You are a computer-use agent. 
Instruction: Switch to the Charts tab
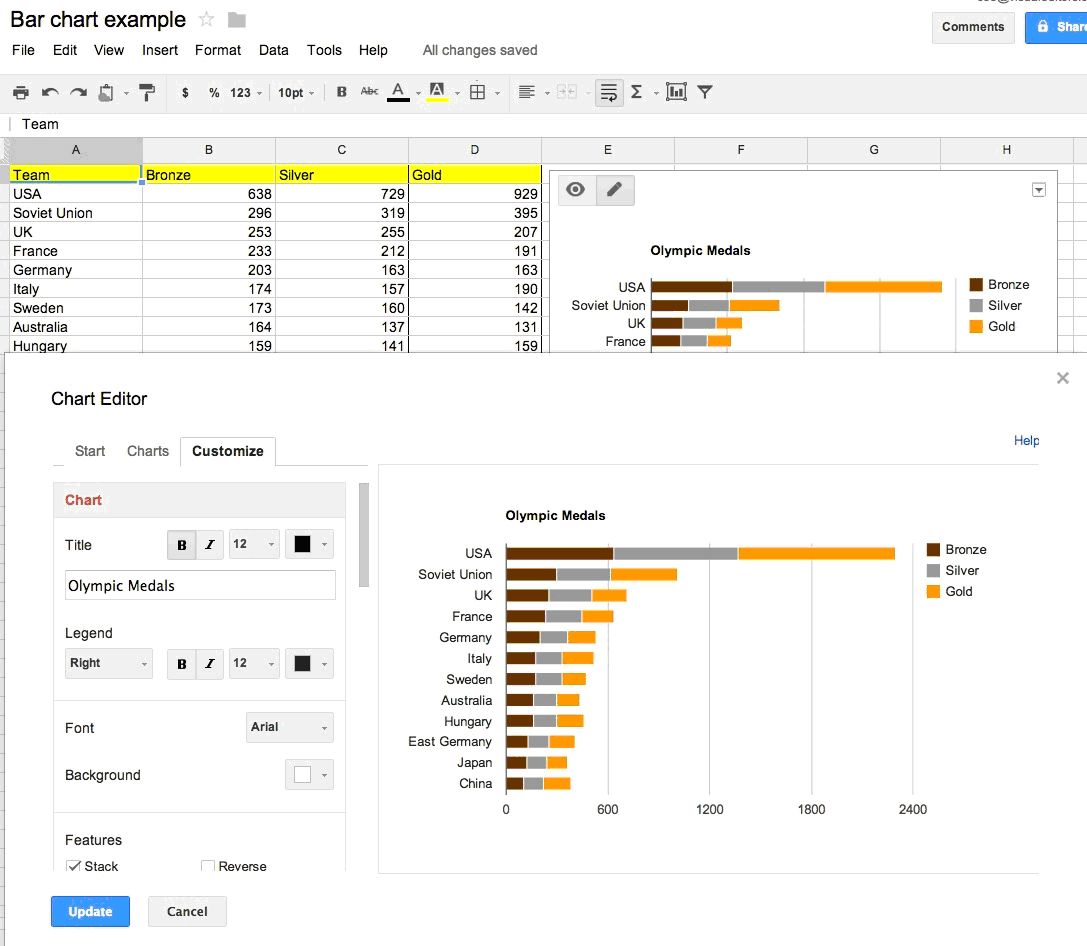tap(148, 451)
